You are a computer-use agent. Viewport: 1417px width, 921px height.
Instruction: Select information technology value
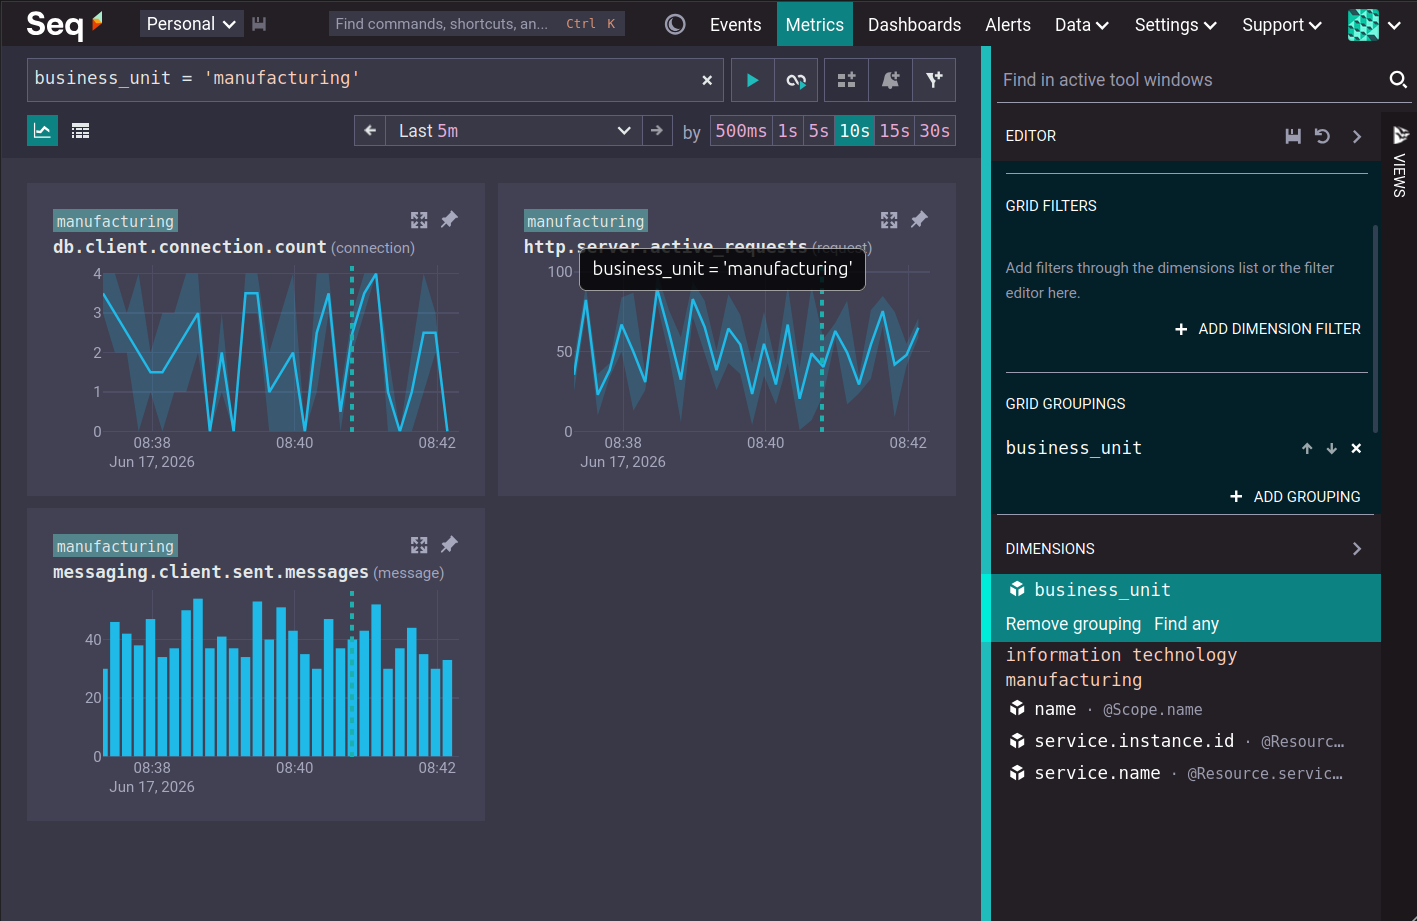(1121, 655)
